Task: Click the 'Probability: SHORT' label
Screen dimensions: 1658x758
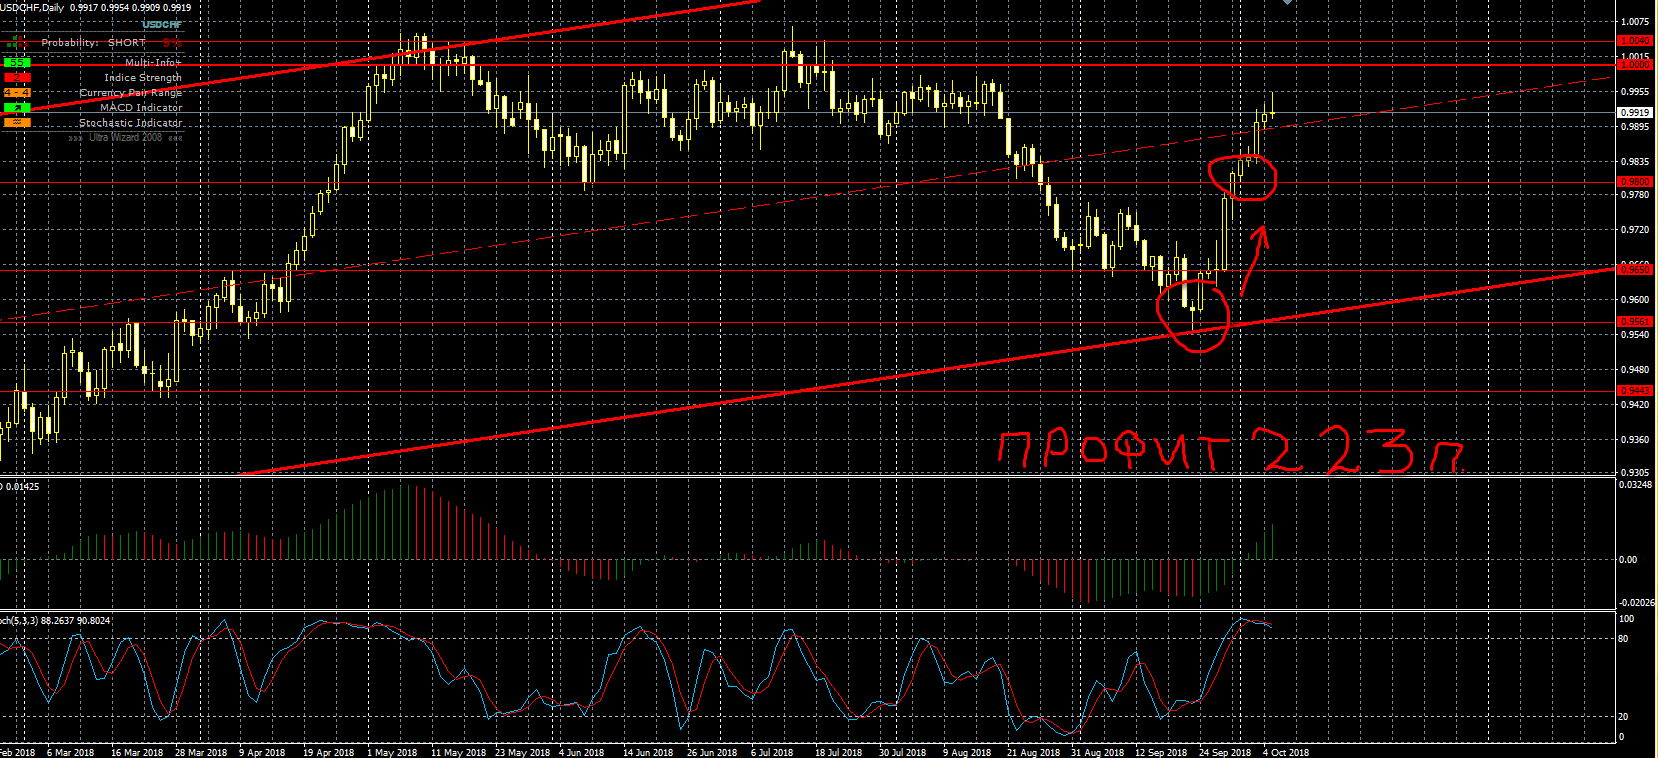Action: point(93,43)
